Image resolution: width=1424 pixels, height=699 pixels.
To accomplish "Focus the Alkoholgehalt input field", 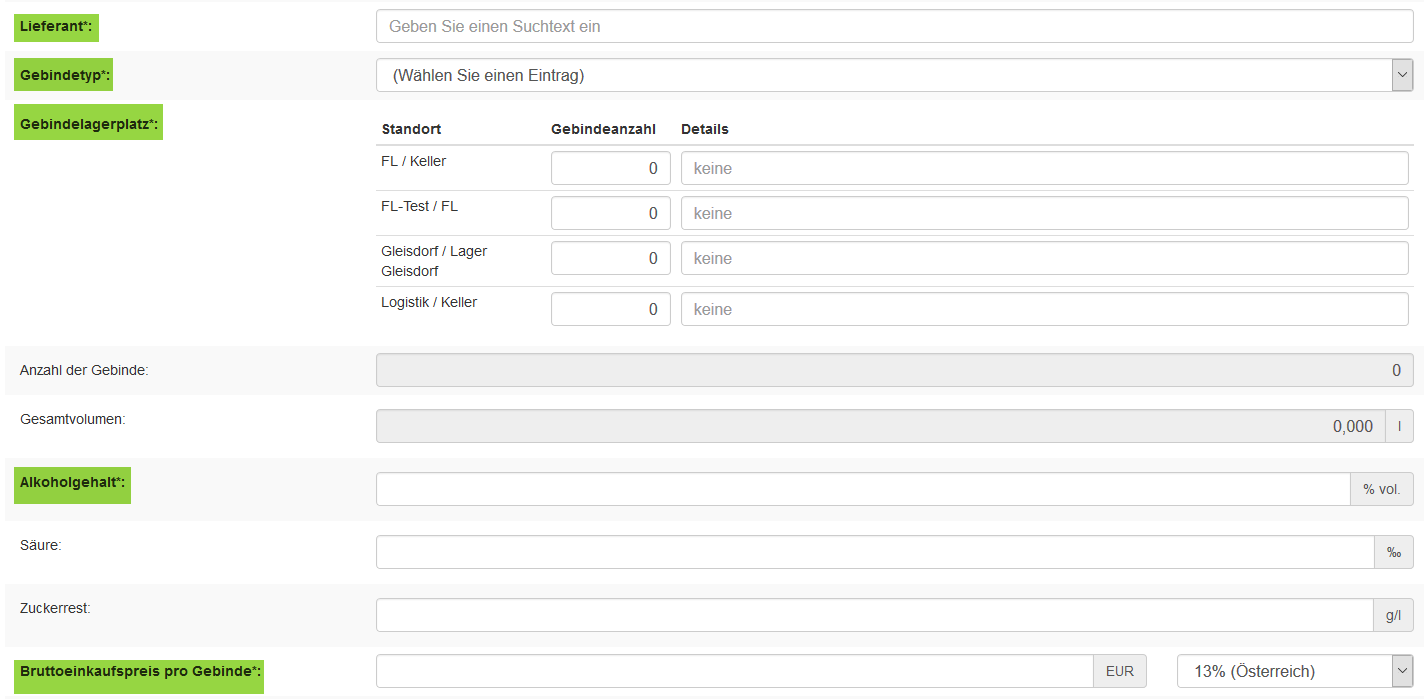I will point(862,489).
